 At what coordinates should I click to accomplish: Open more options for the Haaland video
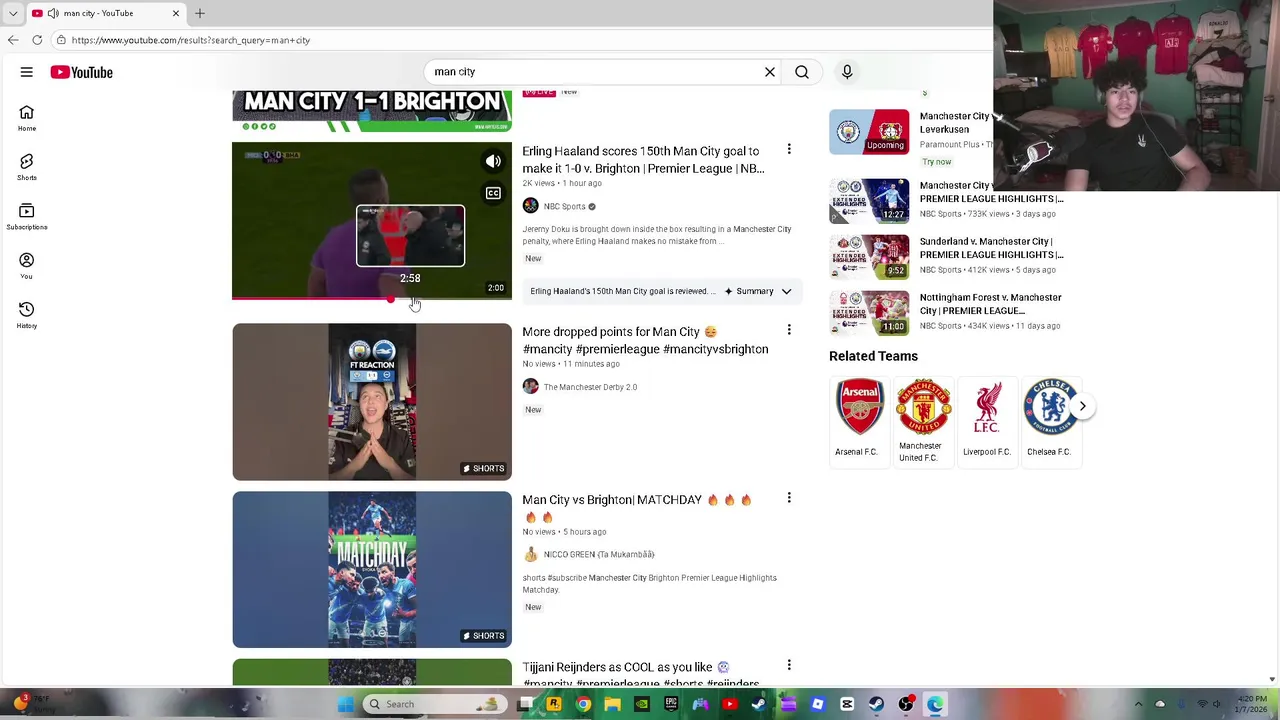point(789,150)
